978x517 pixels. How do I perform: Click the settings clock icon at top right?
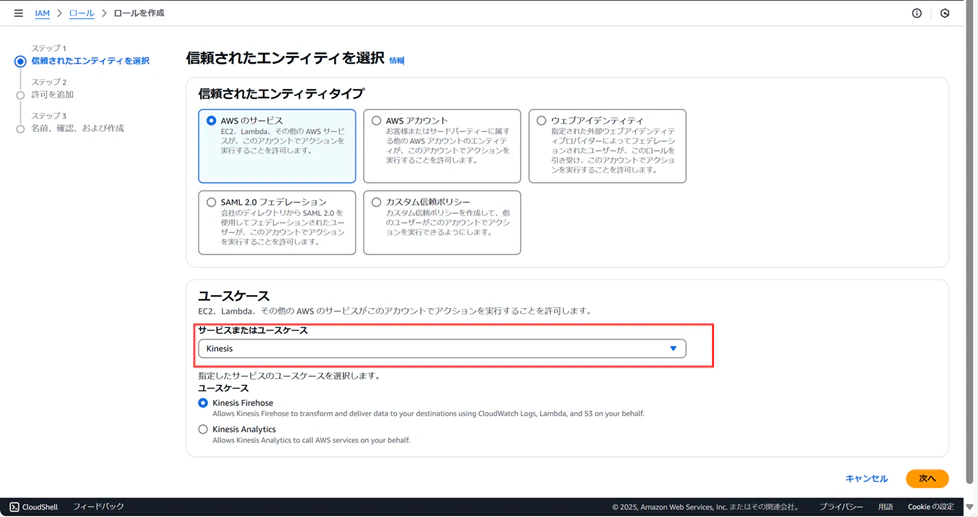[944, 13]
